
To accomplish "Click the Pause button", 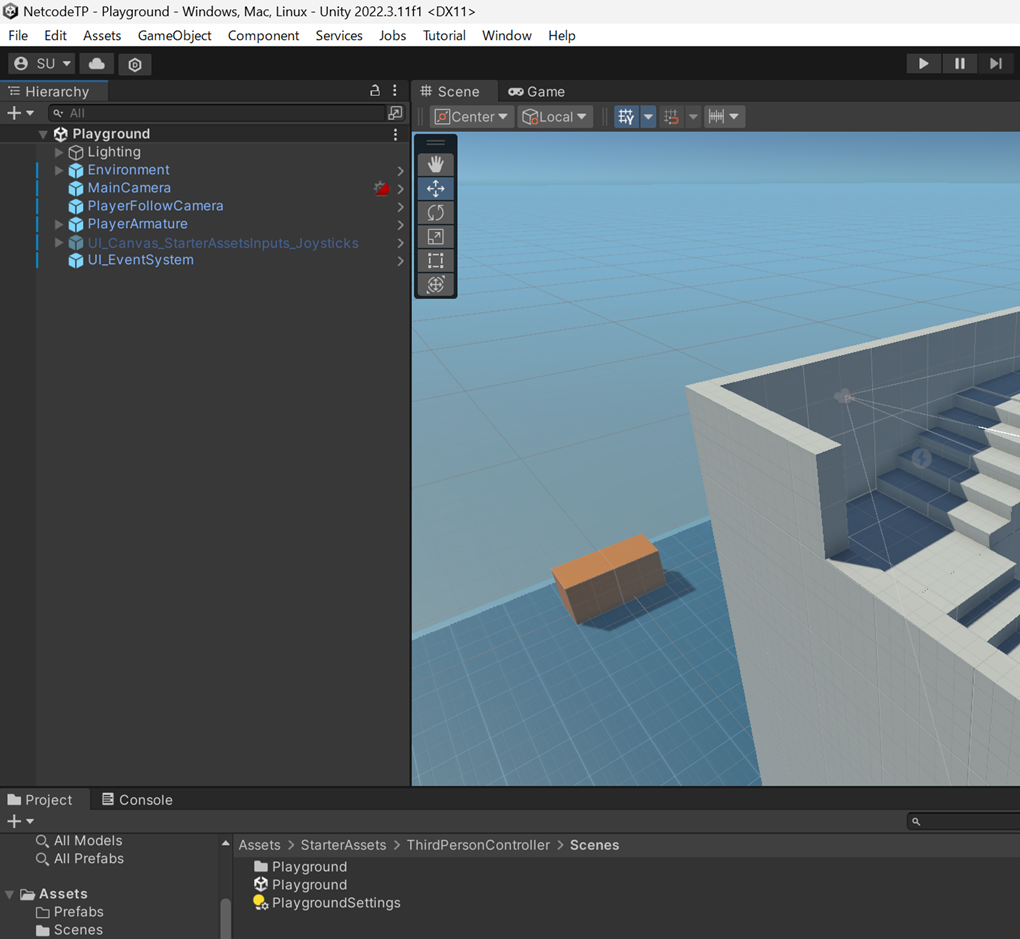I will click(959, 64).
